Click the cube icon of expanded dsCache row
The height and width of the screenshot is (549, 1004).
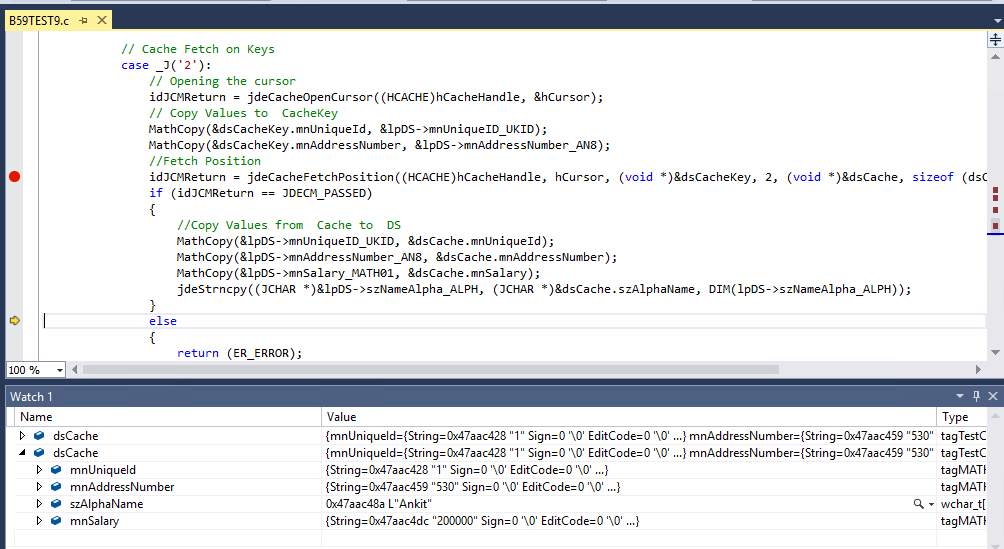[x=39, y=452]
